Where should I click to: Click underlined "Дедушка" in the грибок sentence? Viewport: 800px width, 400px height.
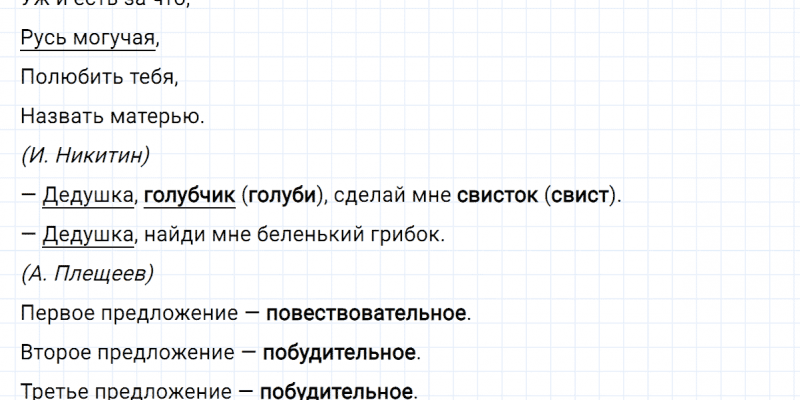(88, 234)
